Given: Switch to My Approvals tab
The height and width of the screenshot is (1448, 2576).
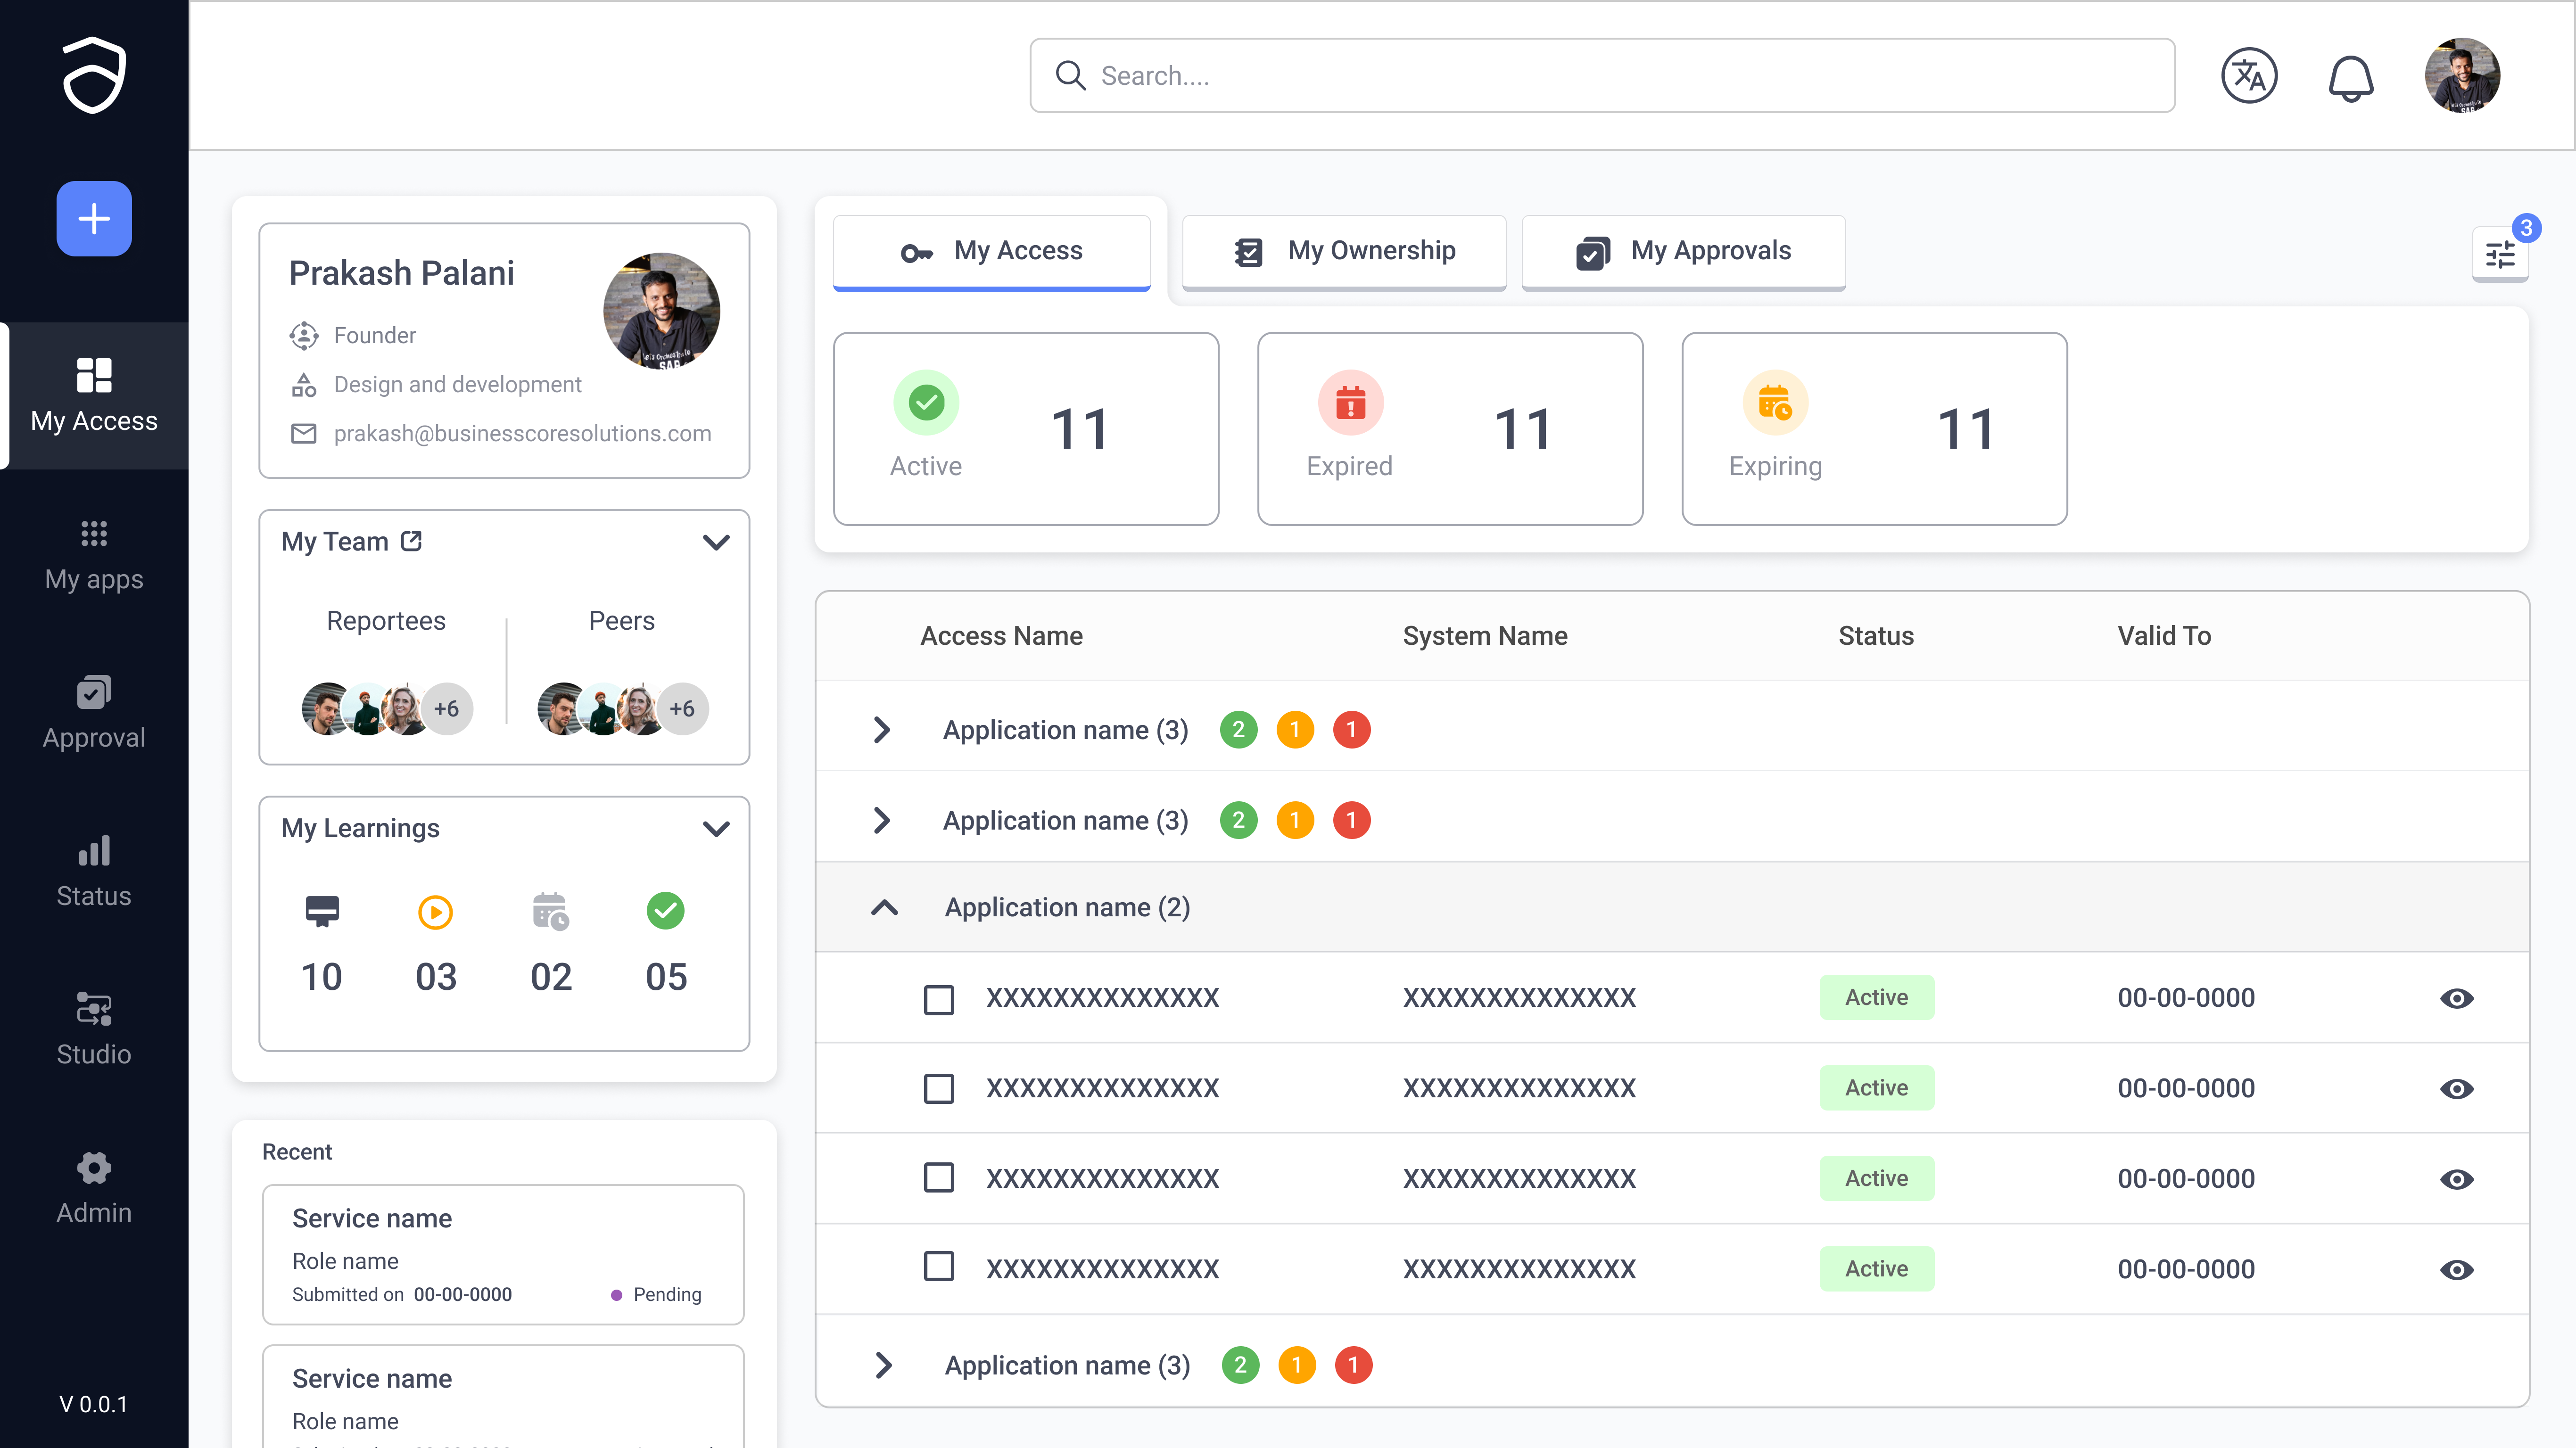Looking at the screenshot, I should click(1683, 252).
